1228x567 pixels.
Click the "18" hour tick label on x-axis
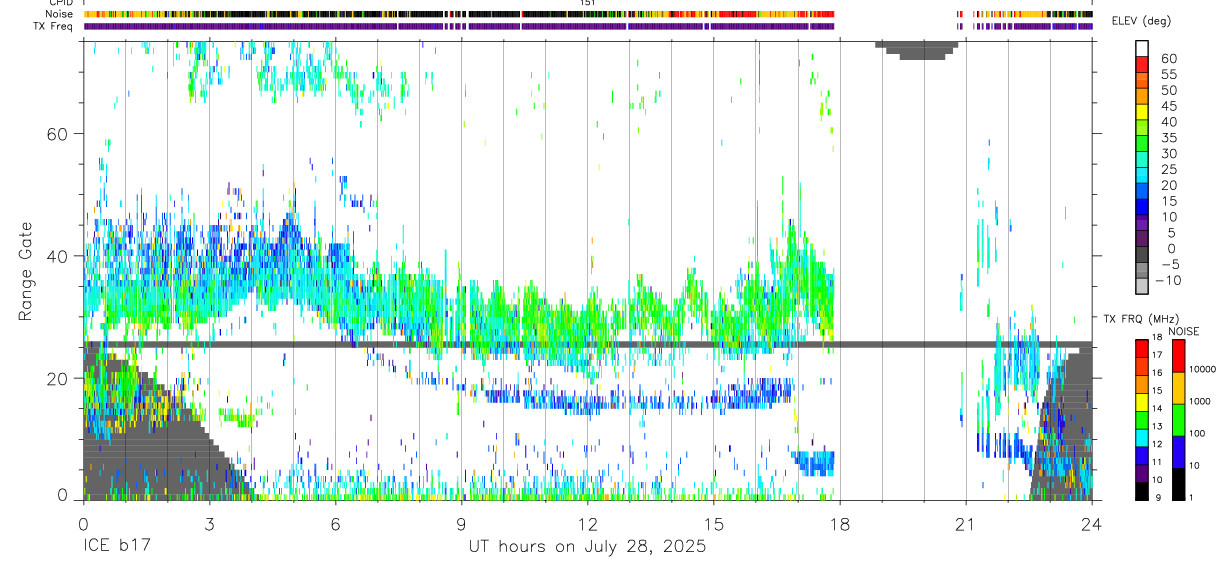pyautogui.click(x=840, y=523)
